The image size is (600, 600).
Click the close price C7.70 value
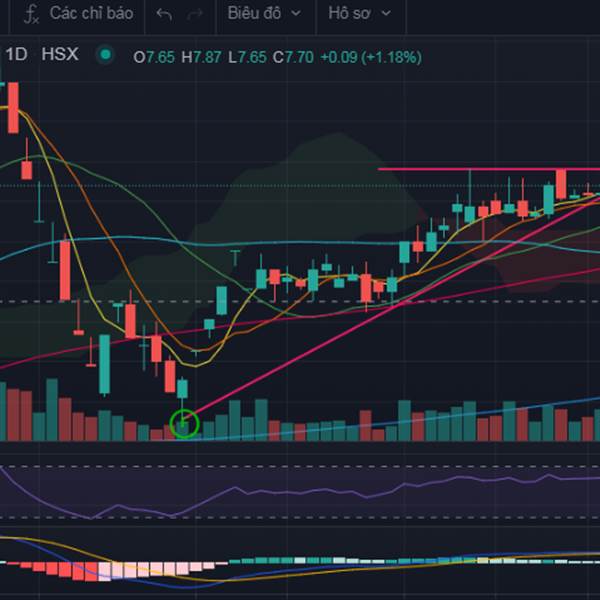293,57
